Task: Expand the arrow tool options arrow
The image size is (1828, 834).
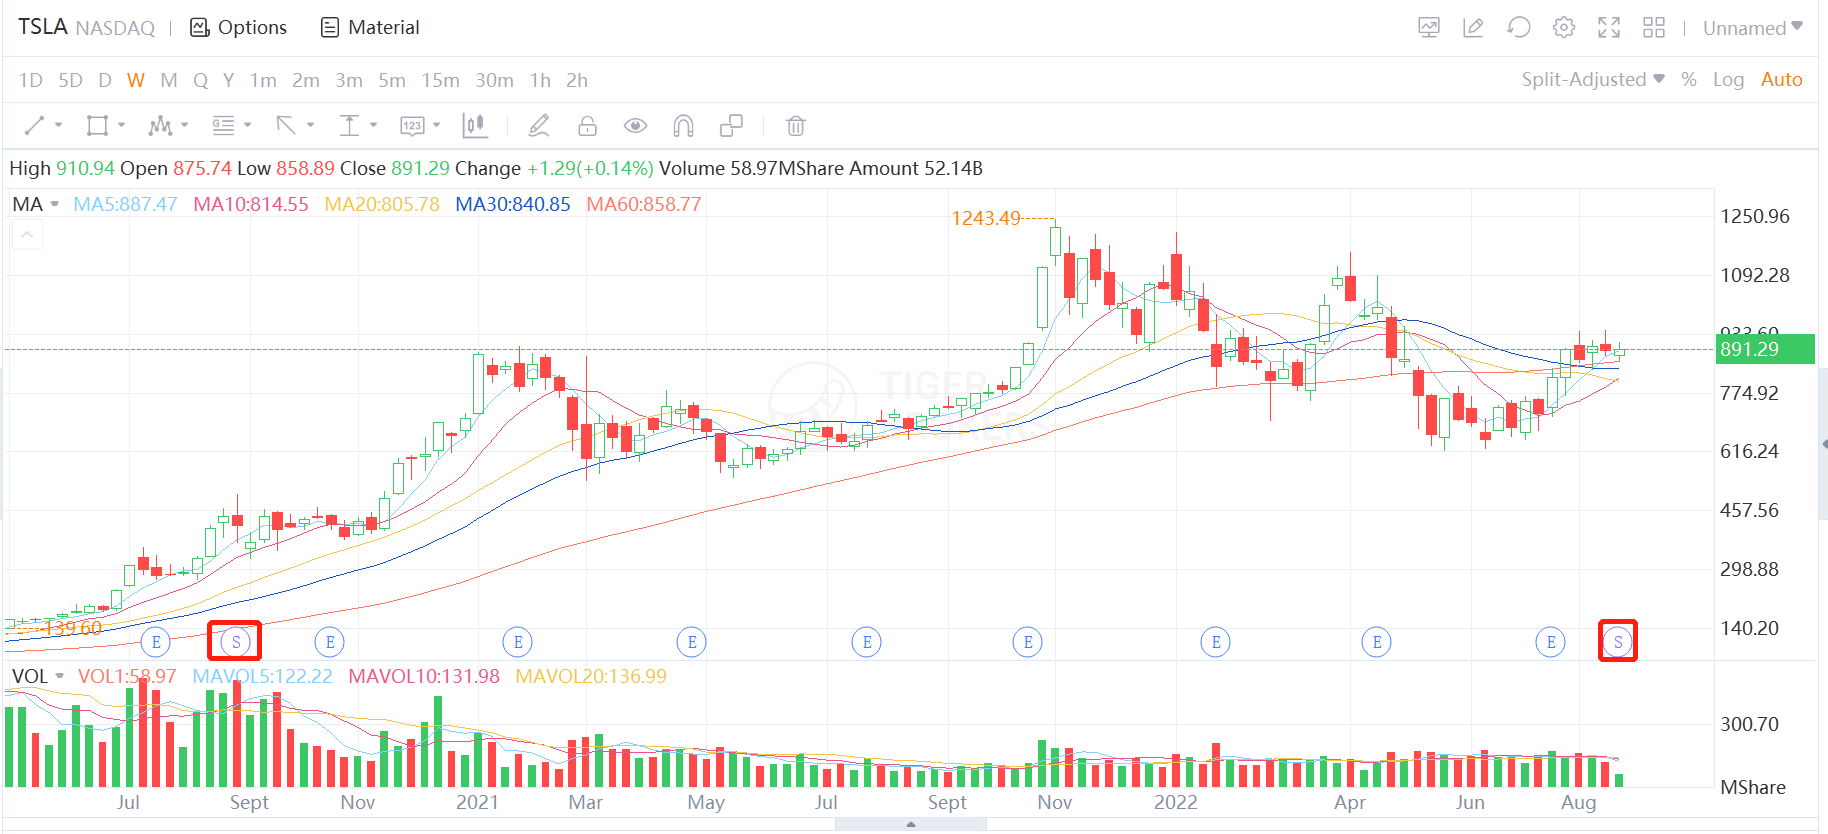Action: coord(310,125)
